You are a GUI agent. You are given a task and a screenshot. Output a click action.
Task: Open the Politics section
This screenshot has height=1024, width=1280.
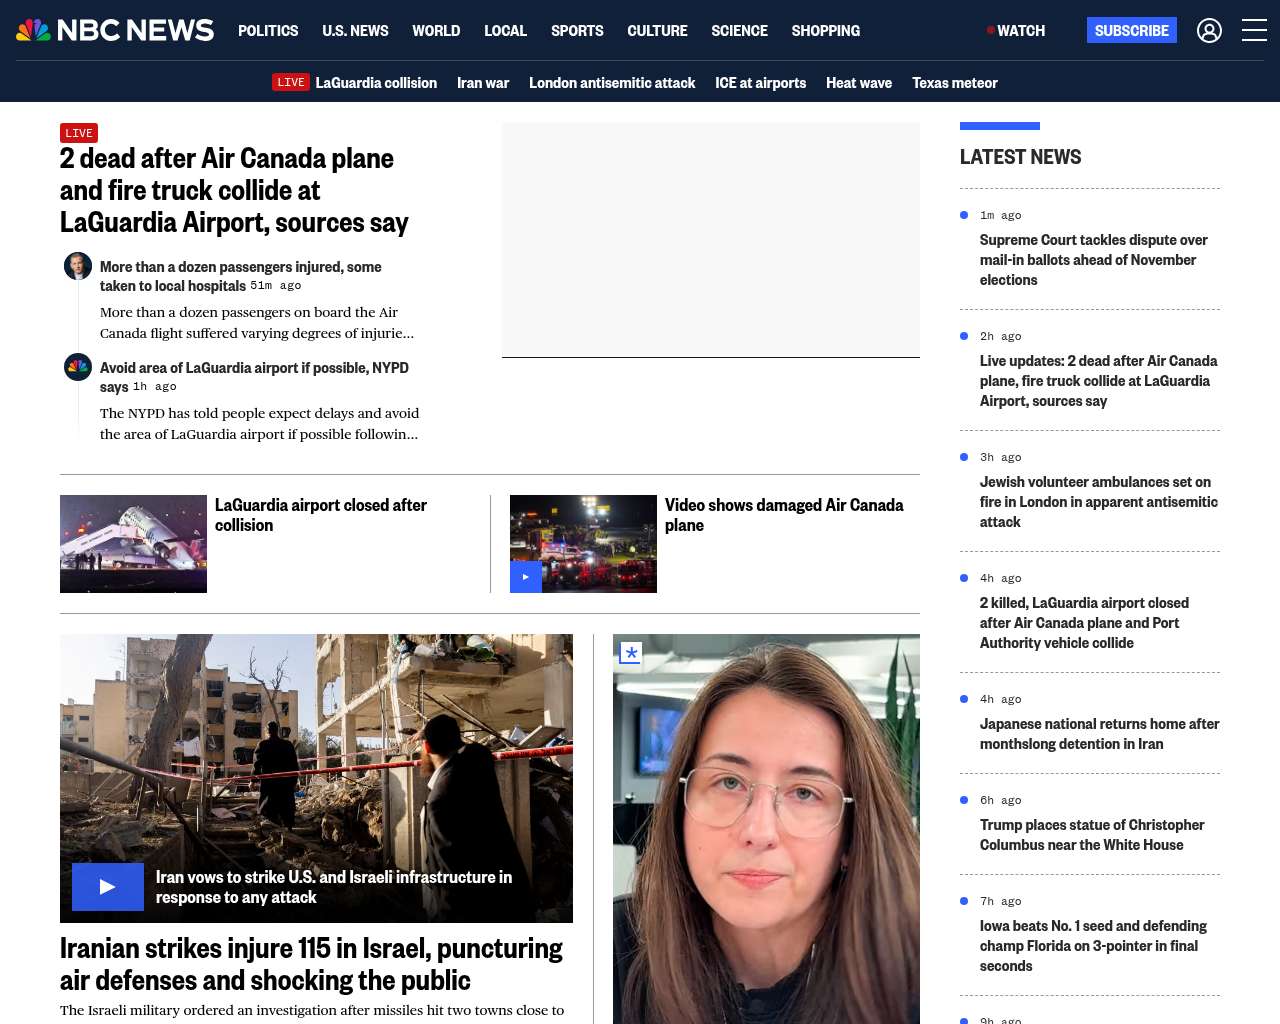(268, 31)
